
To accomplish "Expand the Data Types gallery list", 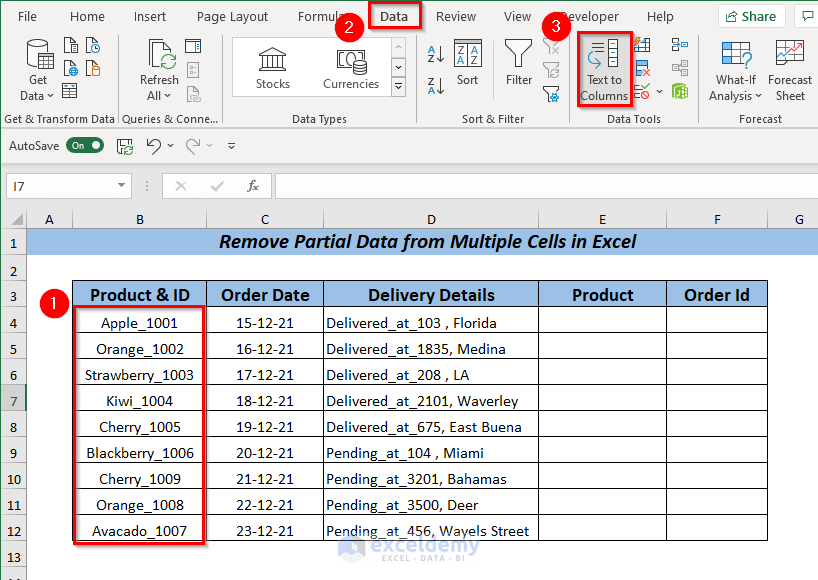I will tap(398, 87).
